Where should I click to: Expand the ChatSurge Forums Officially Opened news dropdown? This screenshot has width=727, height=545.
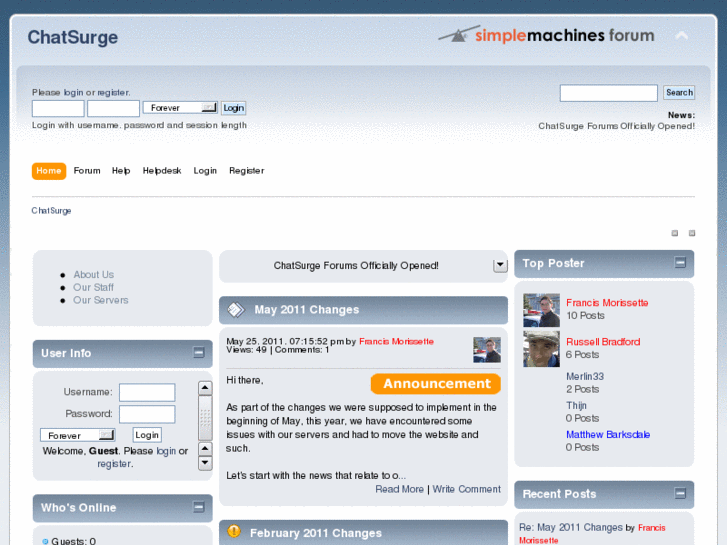point(500,265)
